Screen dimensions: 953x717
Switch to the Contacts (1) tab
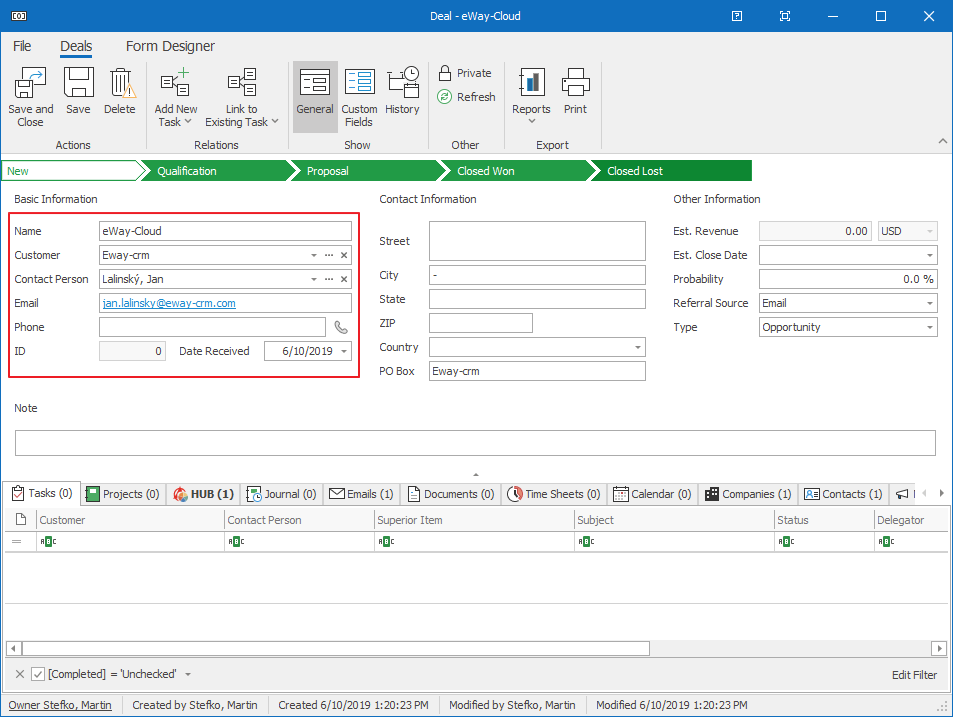(x=844, y=494)
